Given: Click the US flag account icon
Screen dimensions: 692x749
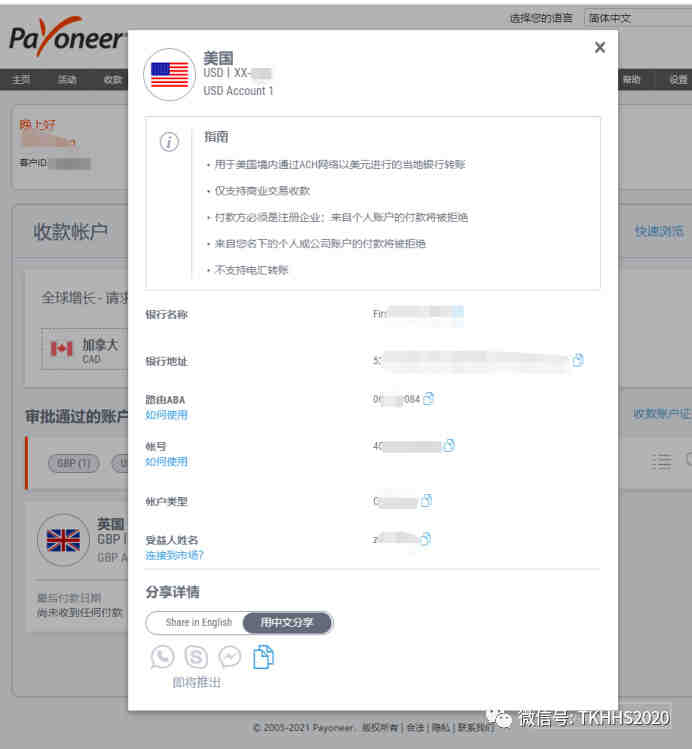Looking at the screenshot, I should [x=170, y=75].
